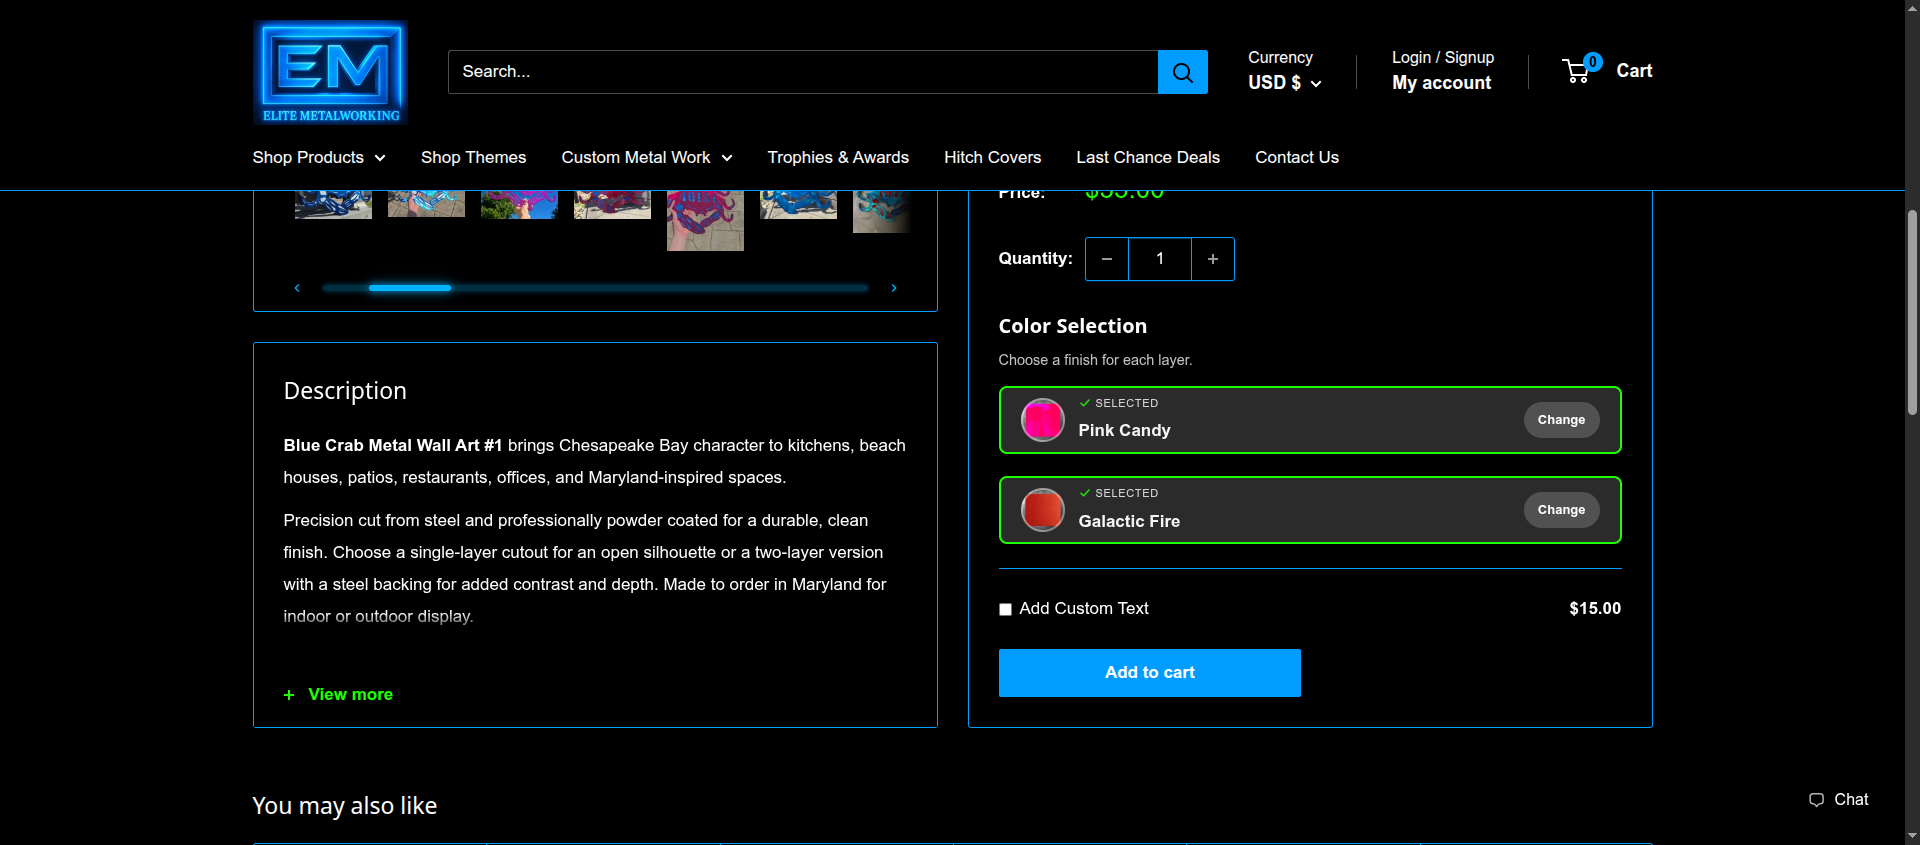The image size is (1920, 845).
Task: Click the previous thumbnails arrow
Action: click(297, 288)
